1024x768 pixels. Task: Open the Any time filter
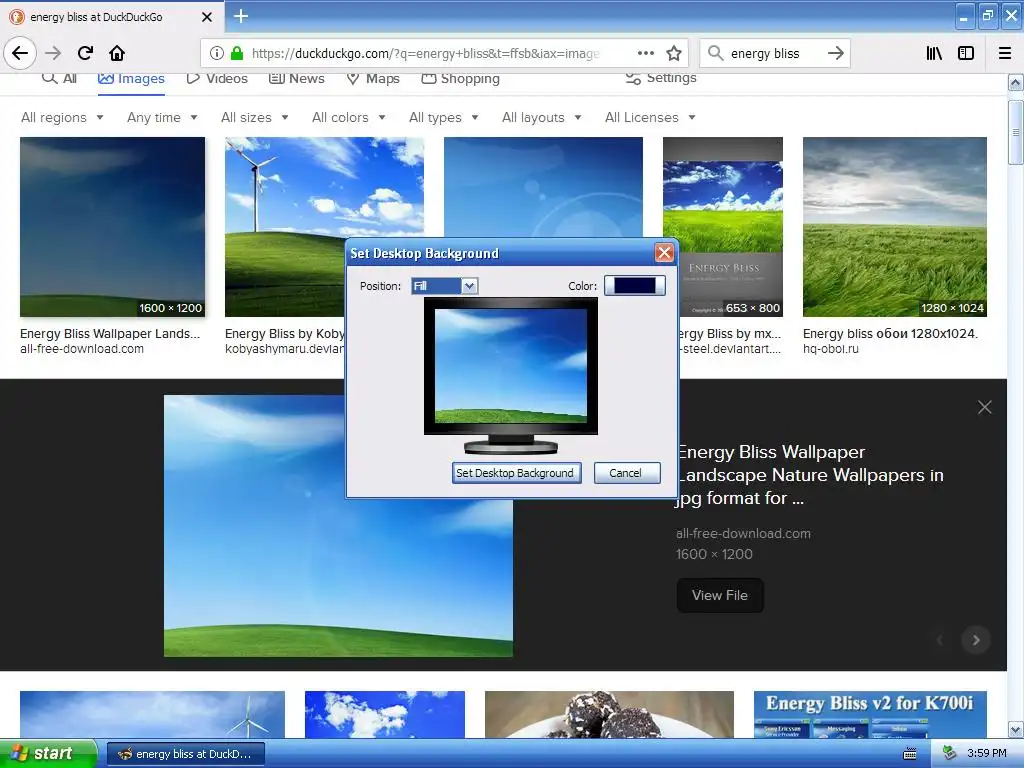coord(162,118)
